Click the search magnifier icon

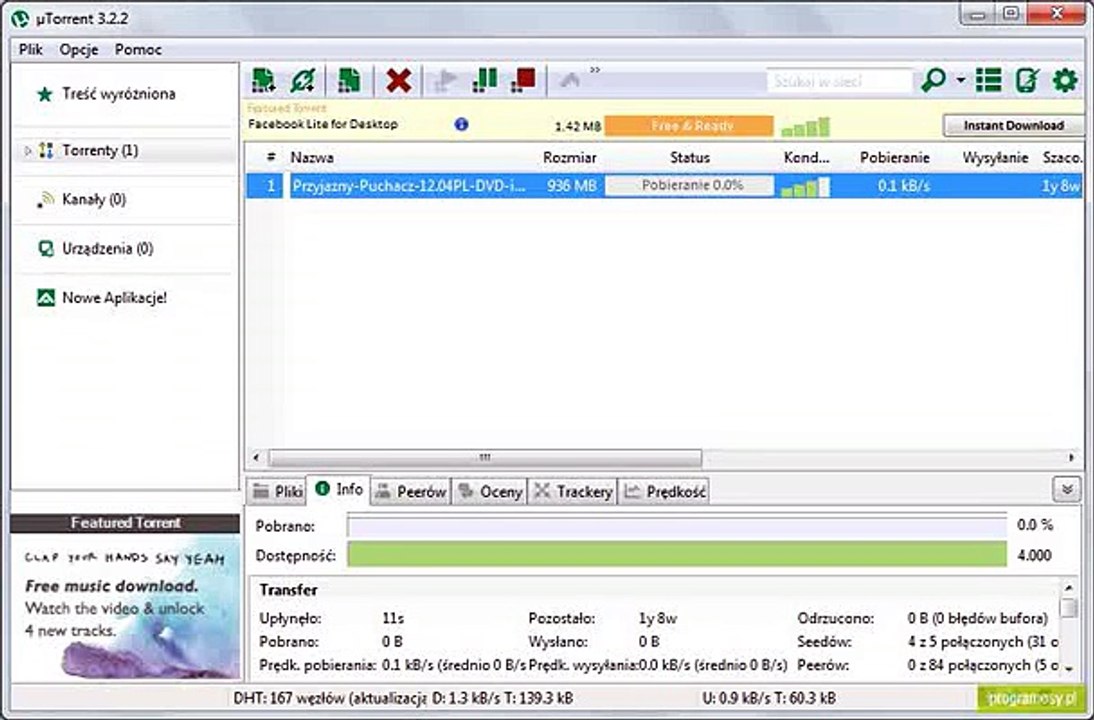click(x=933, y=80)
